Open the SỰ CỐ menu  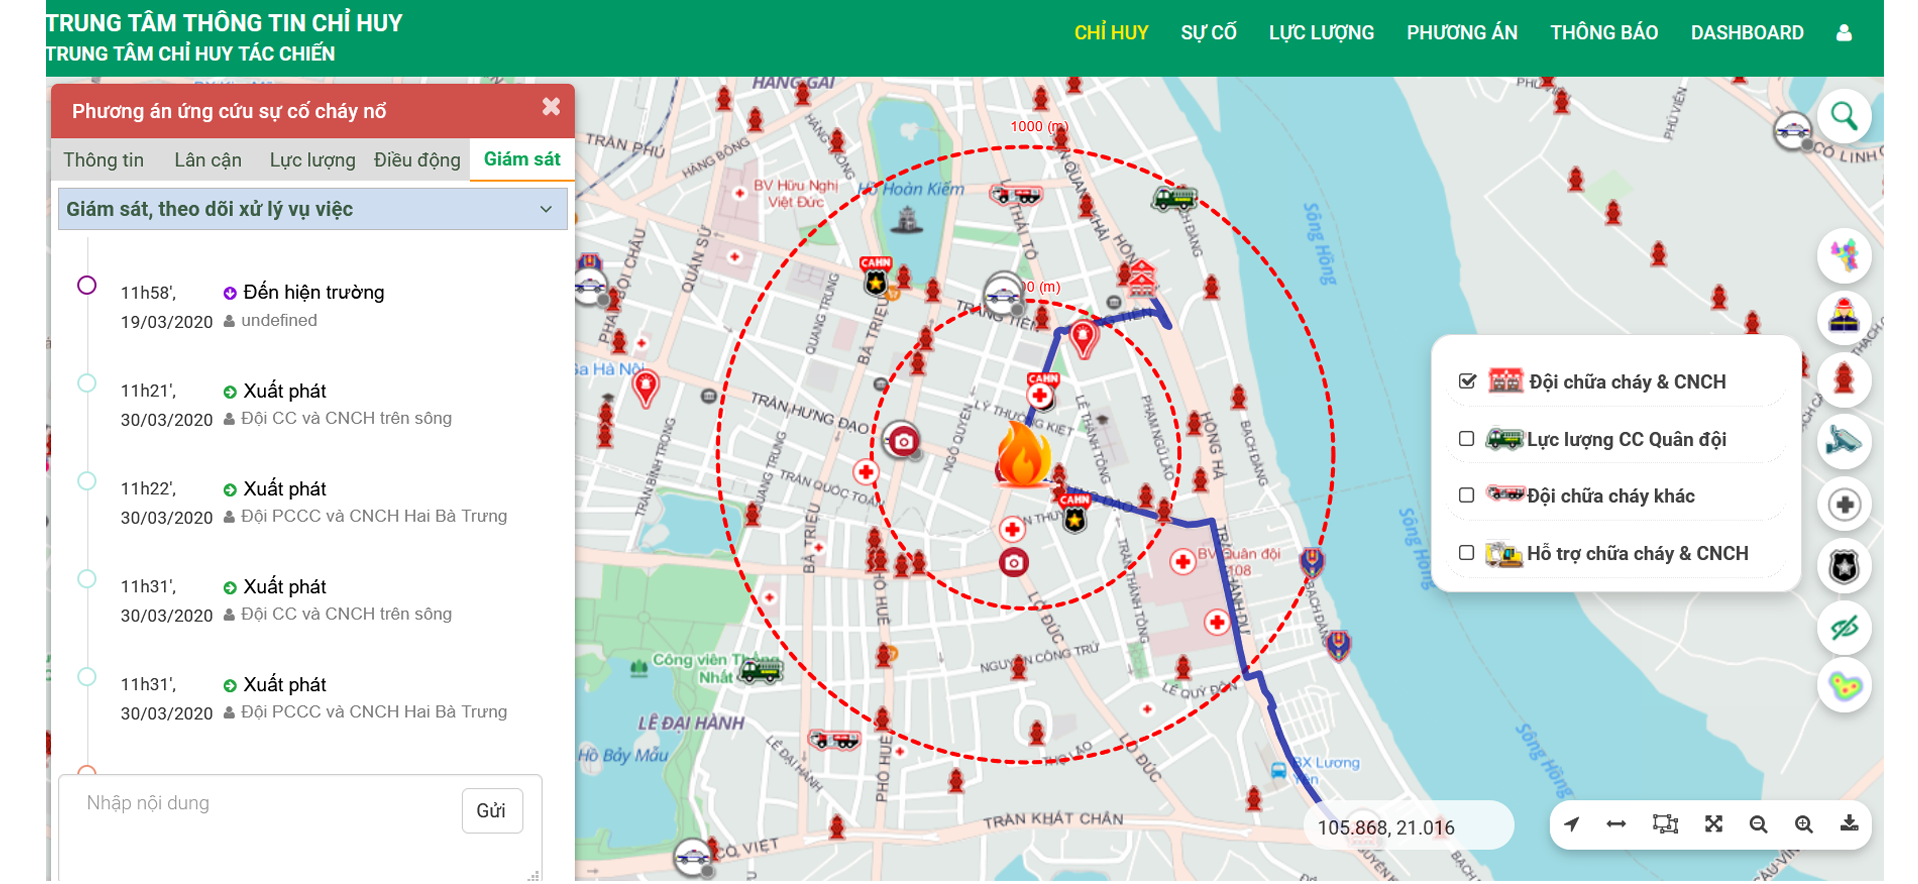pyautogui.click(x=1208, y=33)
